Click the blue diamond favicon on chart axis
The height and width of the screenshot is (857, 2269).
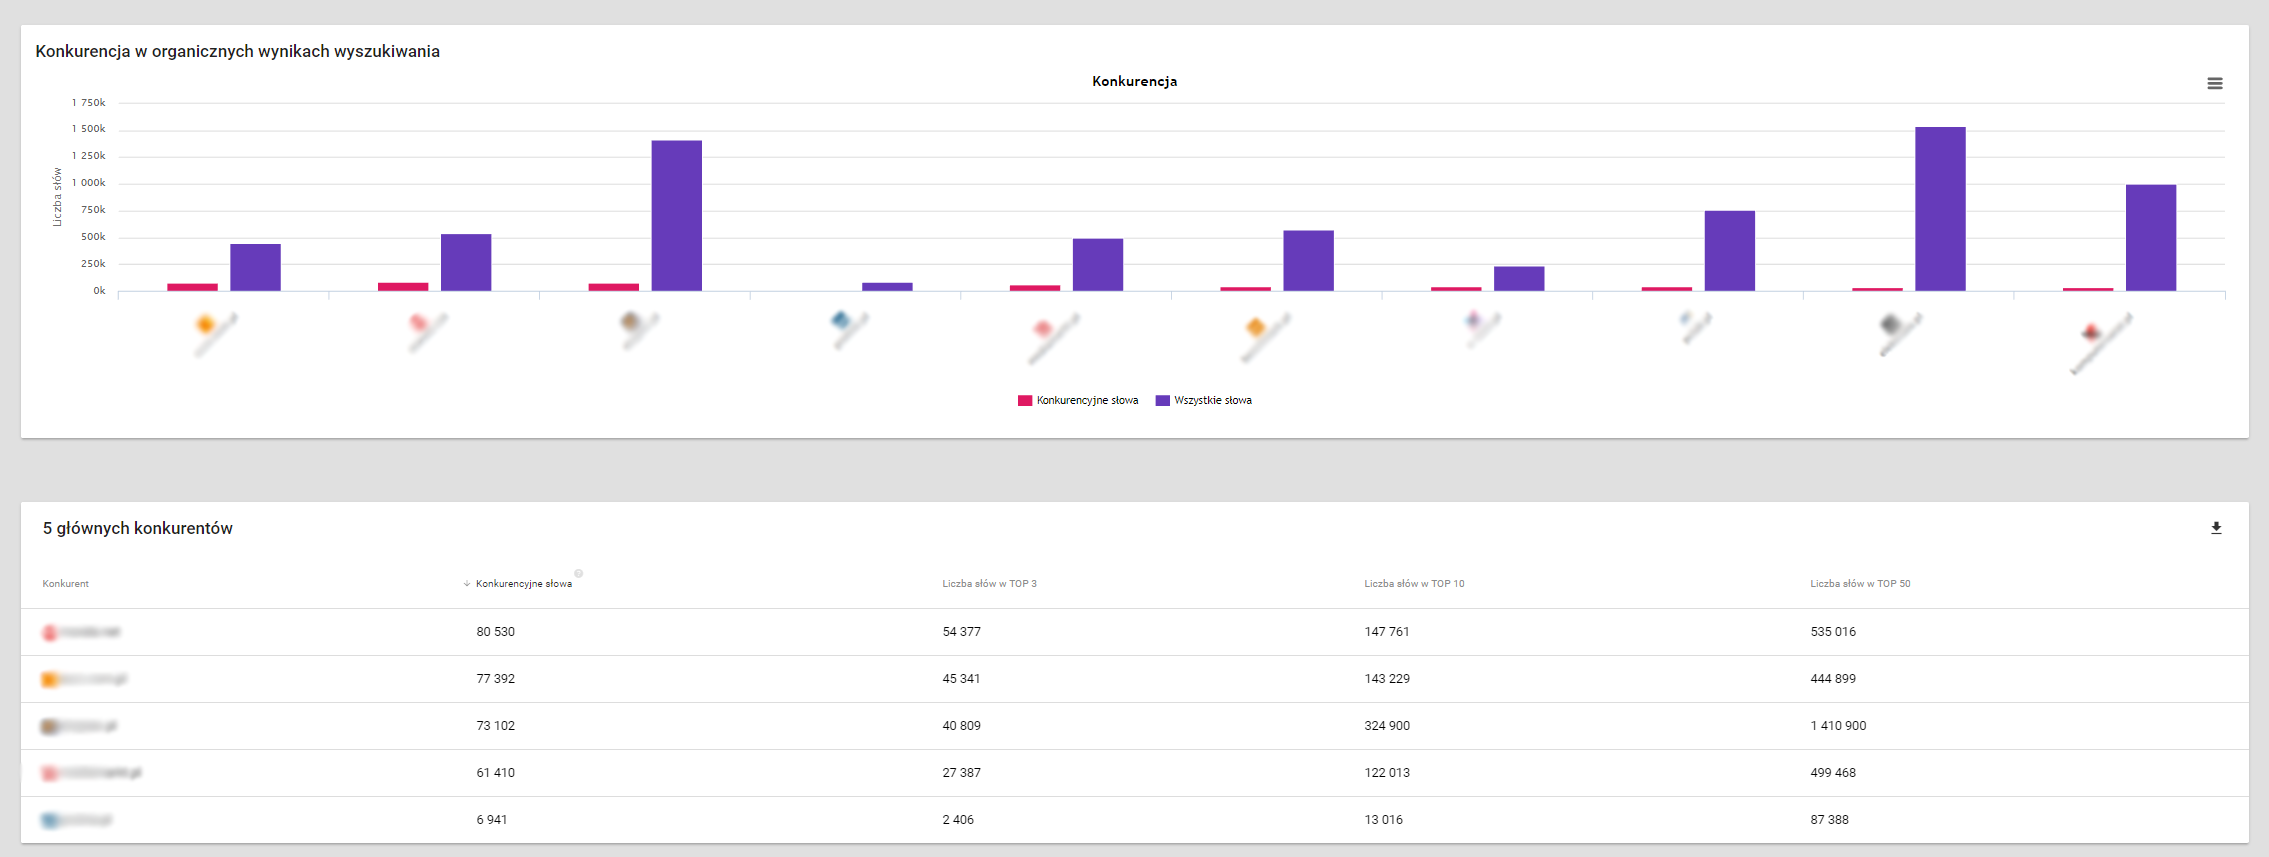tap(840, 320)
